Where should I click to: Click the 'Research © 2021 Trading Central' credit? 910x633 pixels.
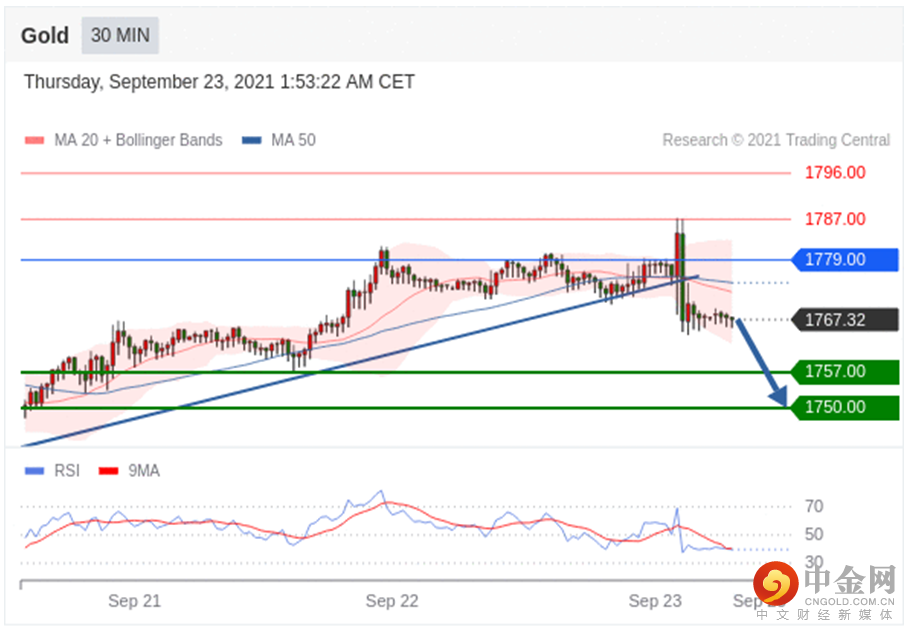point(776,140)
